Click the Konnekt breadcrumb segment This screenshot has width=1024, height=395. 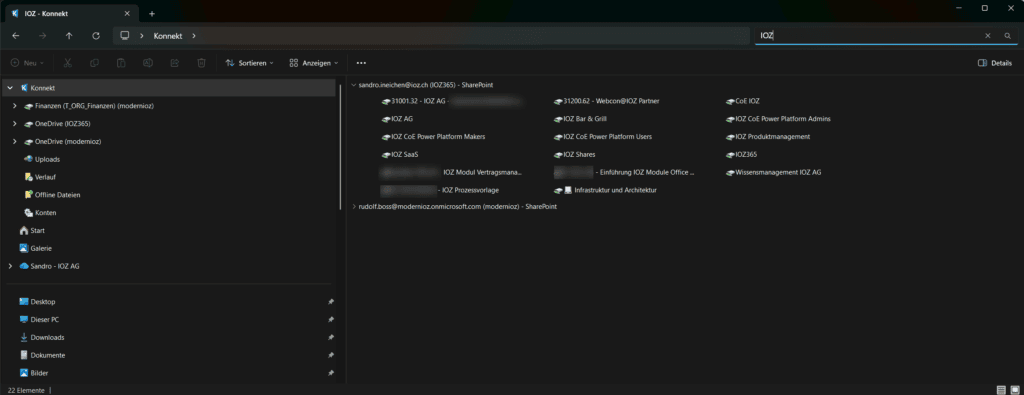(x=168, y=36)
